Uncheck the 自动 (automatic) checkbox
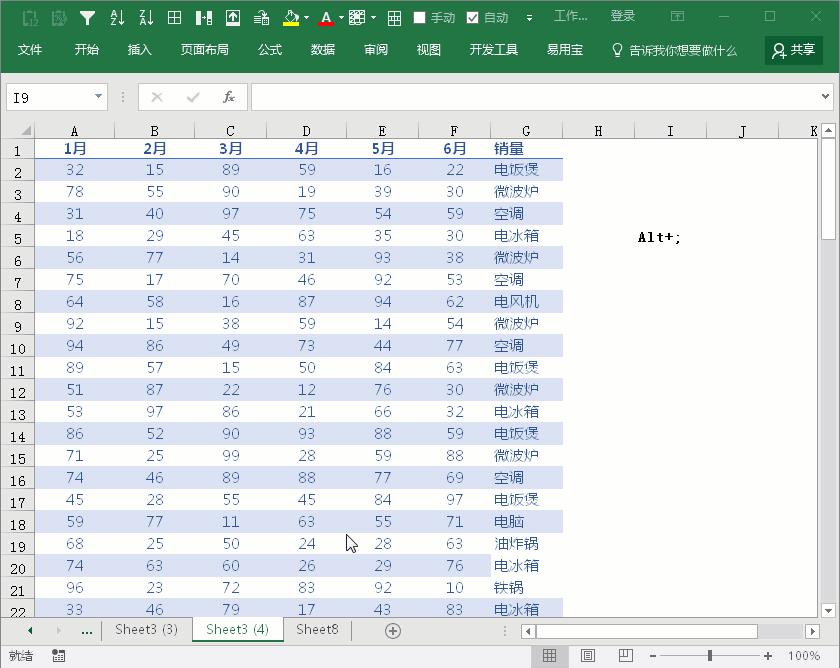The width and height of the screenshot is (840, 668). pos(473,17)
